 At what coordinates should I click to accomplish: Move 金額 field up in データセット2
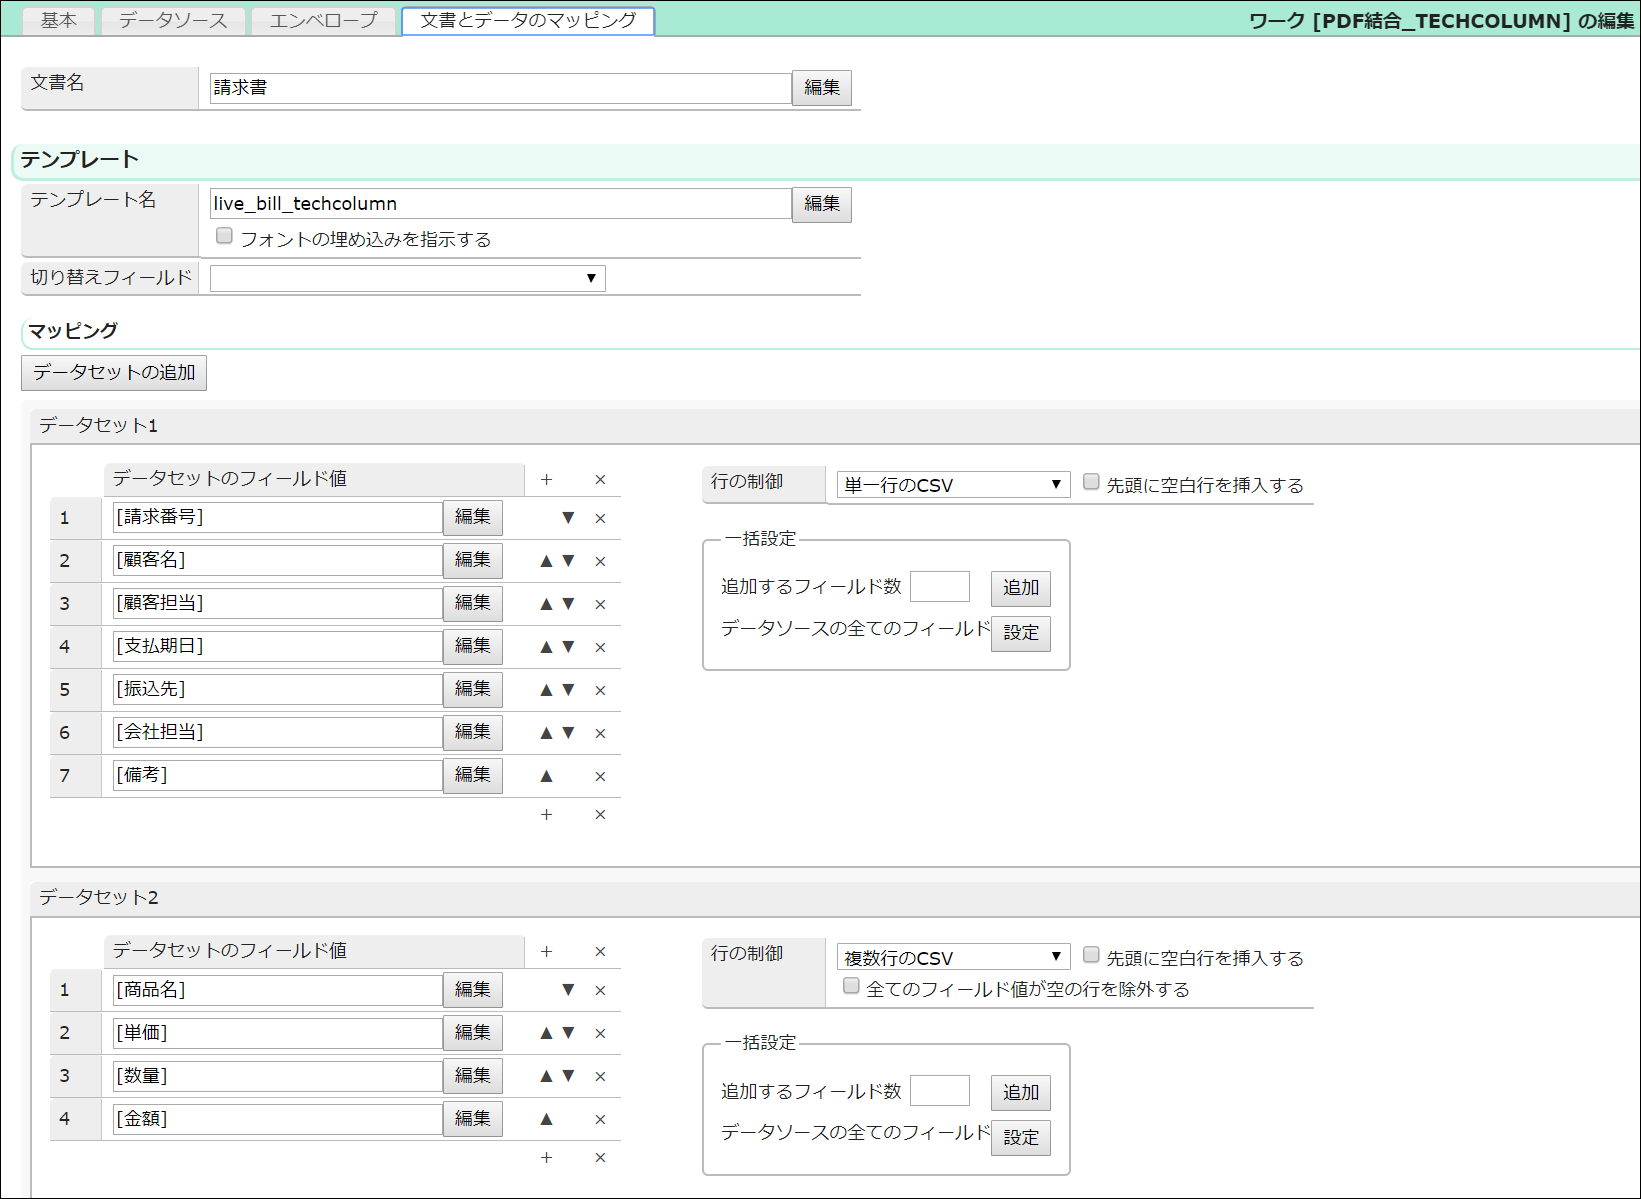546,1119
